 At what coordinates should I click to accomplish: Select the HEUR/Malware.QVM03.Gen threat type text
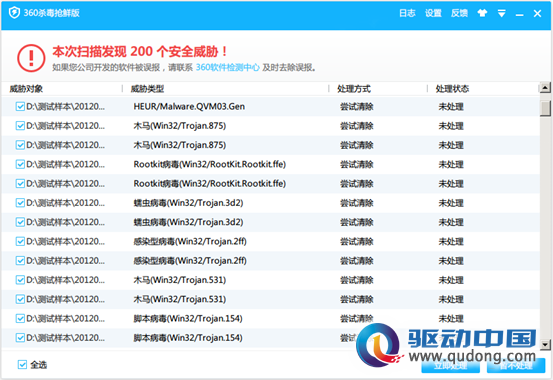(x=189, y=106)
